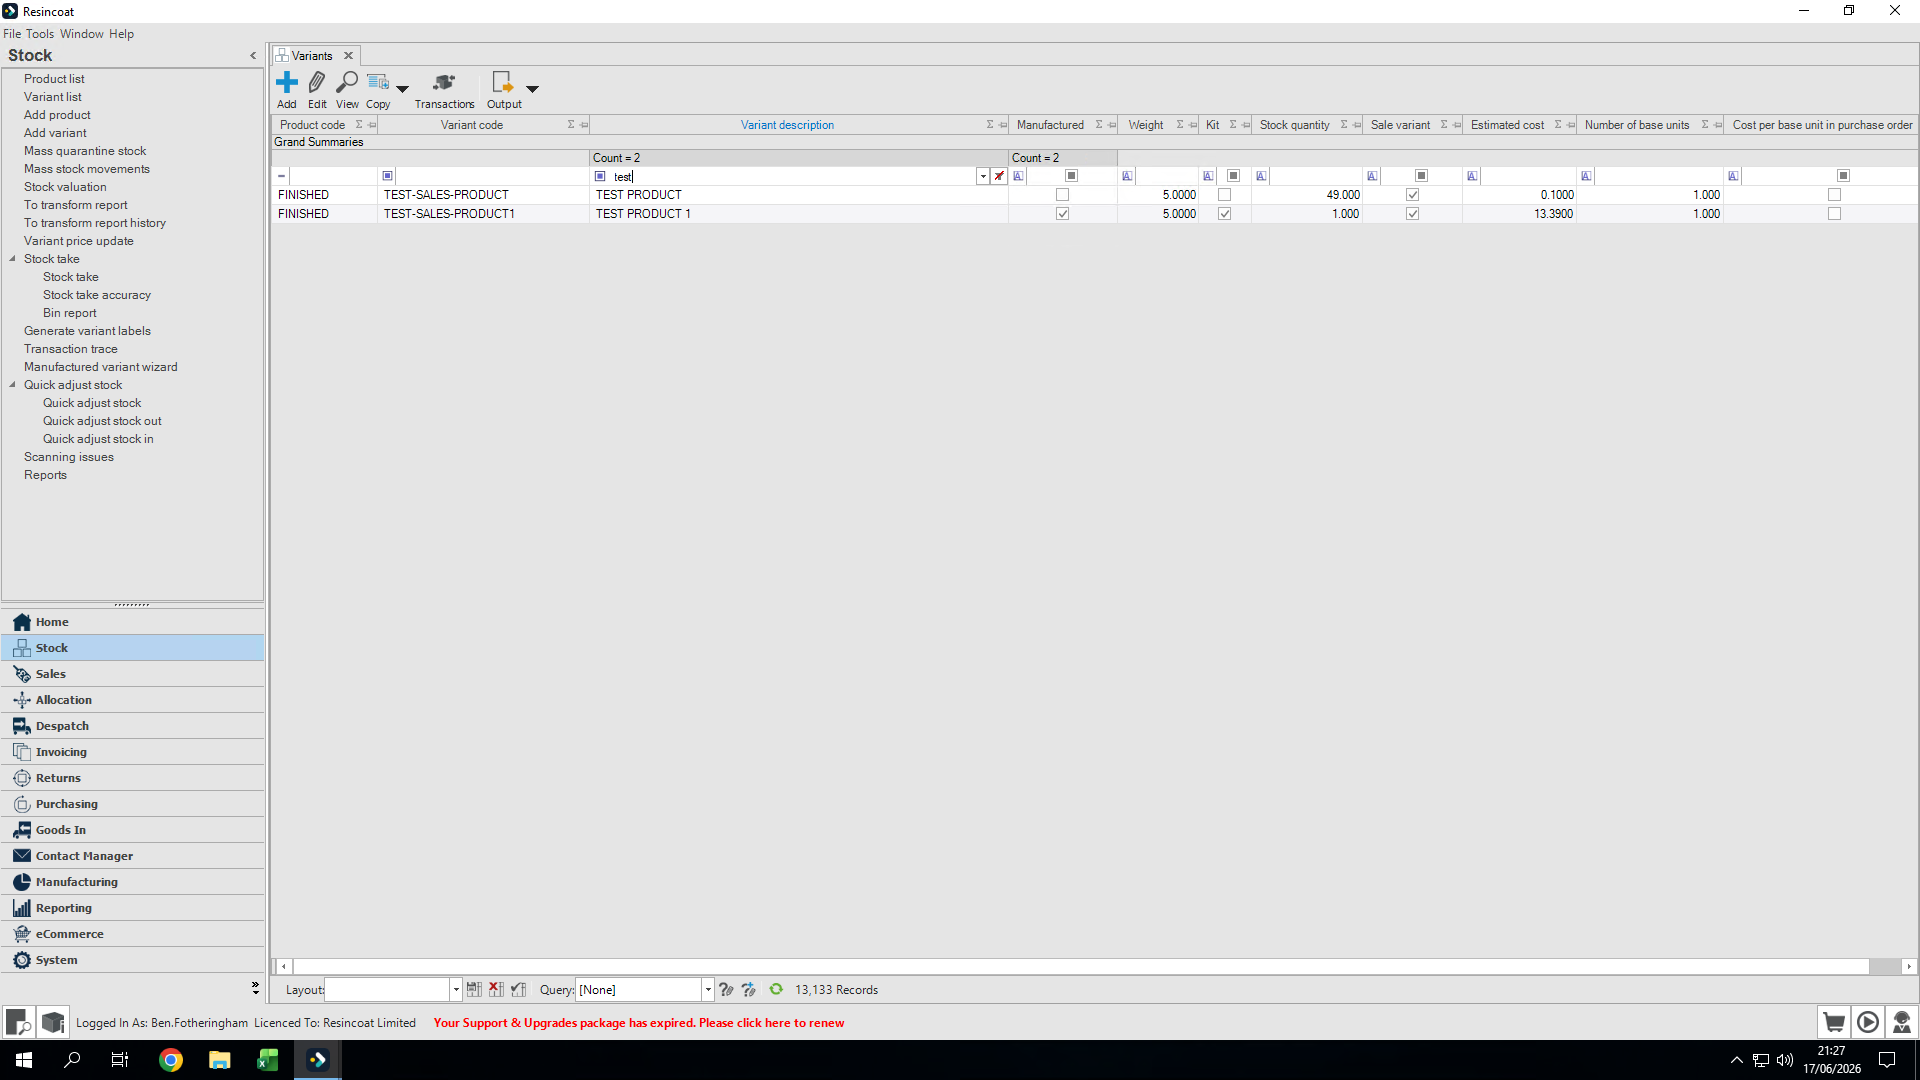Toggle Manufactured checkbox for TEST PRODUCT
Image resolution: width=1920 pixels, height=1080 pixels.
pyautogui.click(x=1062, y=195)
